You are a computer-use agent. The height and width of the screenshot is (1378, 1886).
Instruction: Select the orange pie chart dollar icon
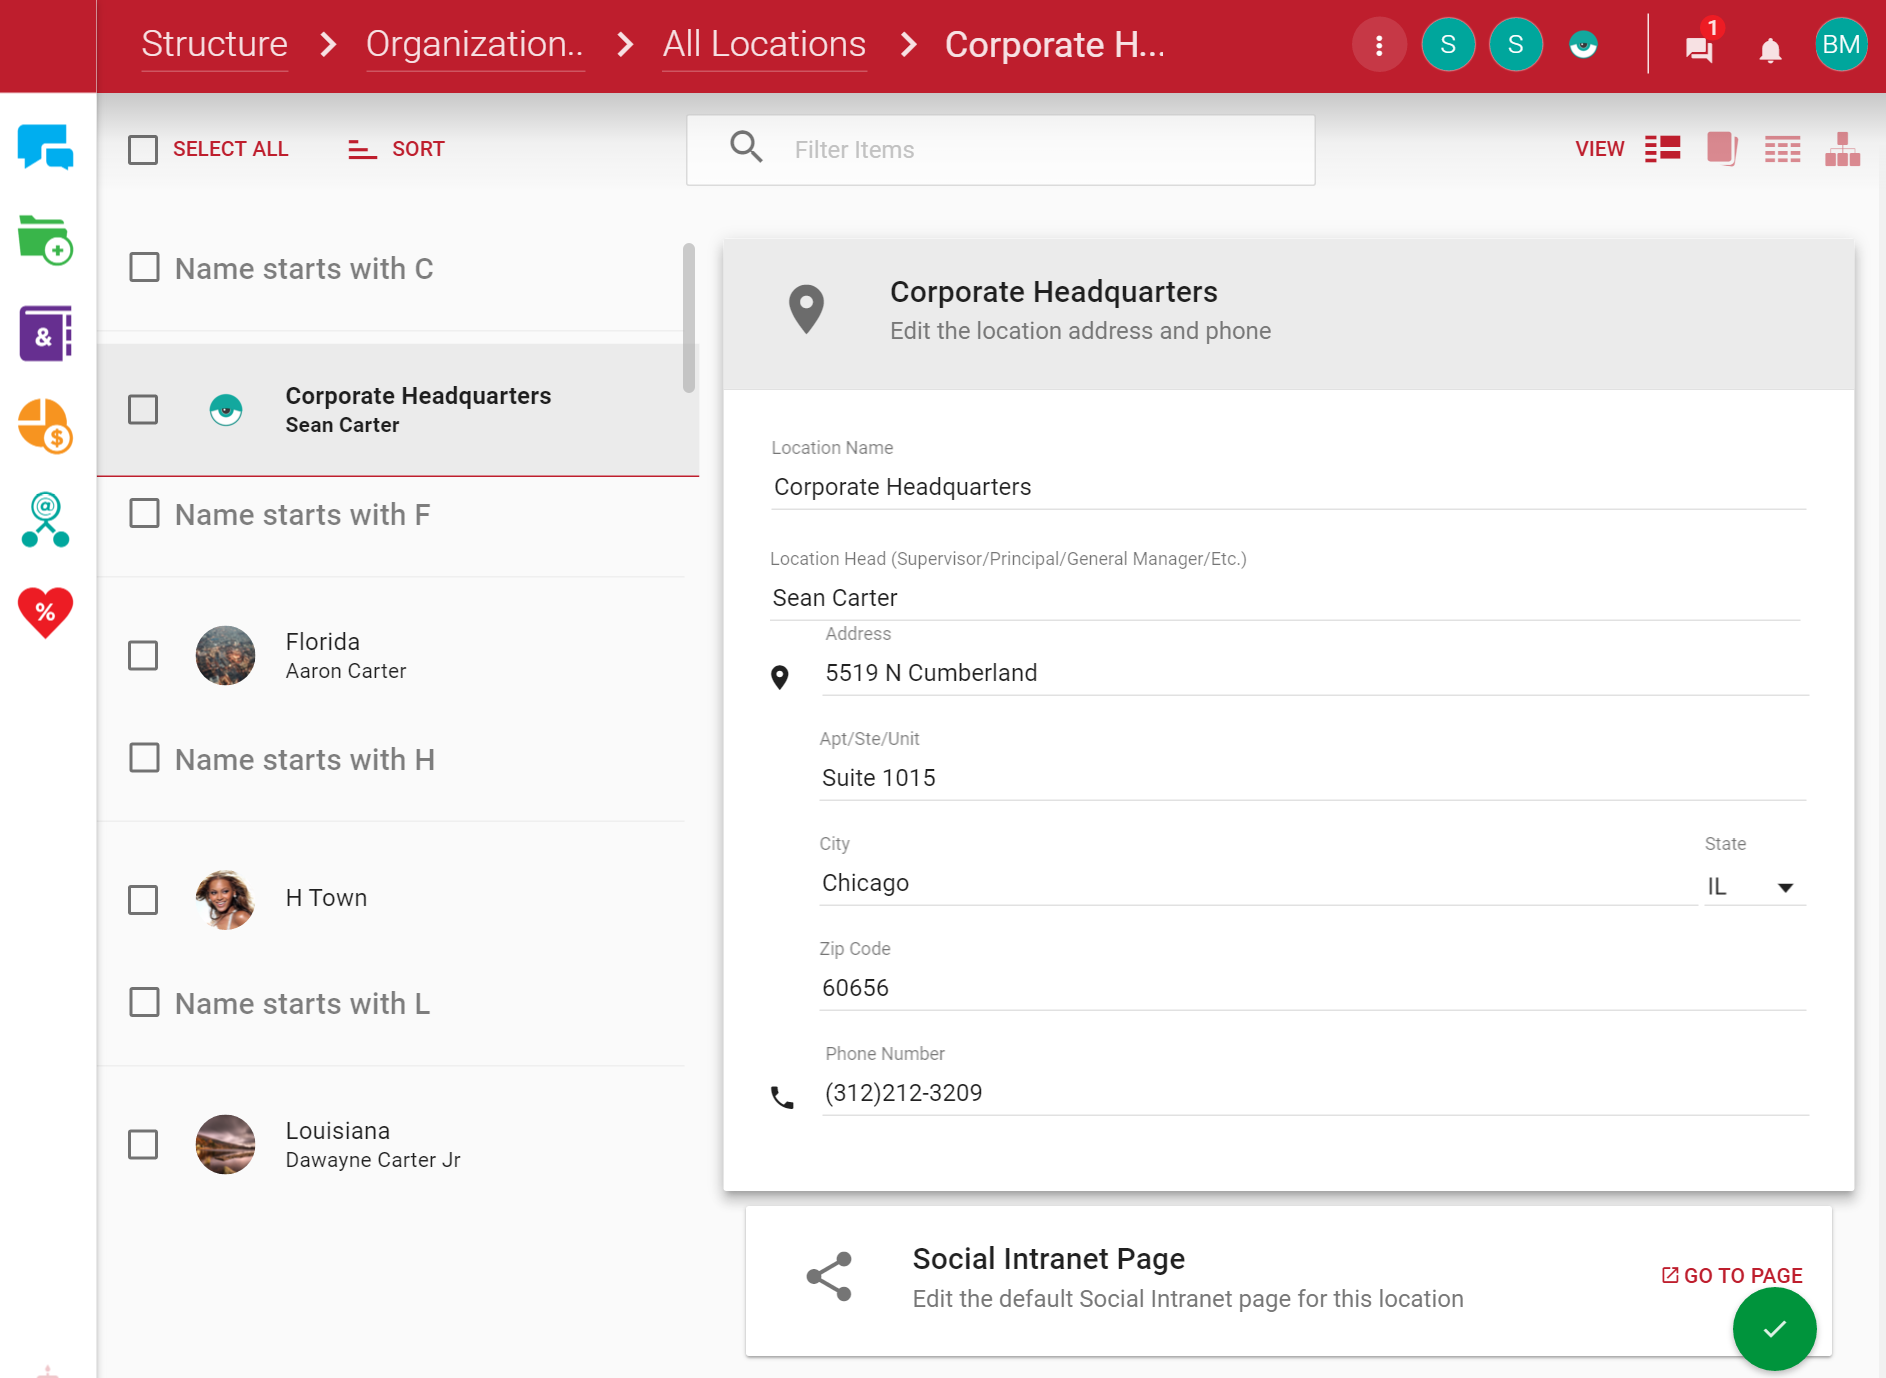click(46, 426)
